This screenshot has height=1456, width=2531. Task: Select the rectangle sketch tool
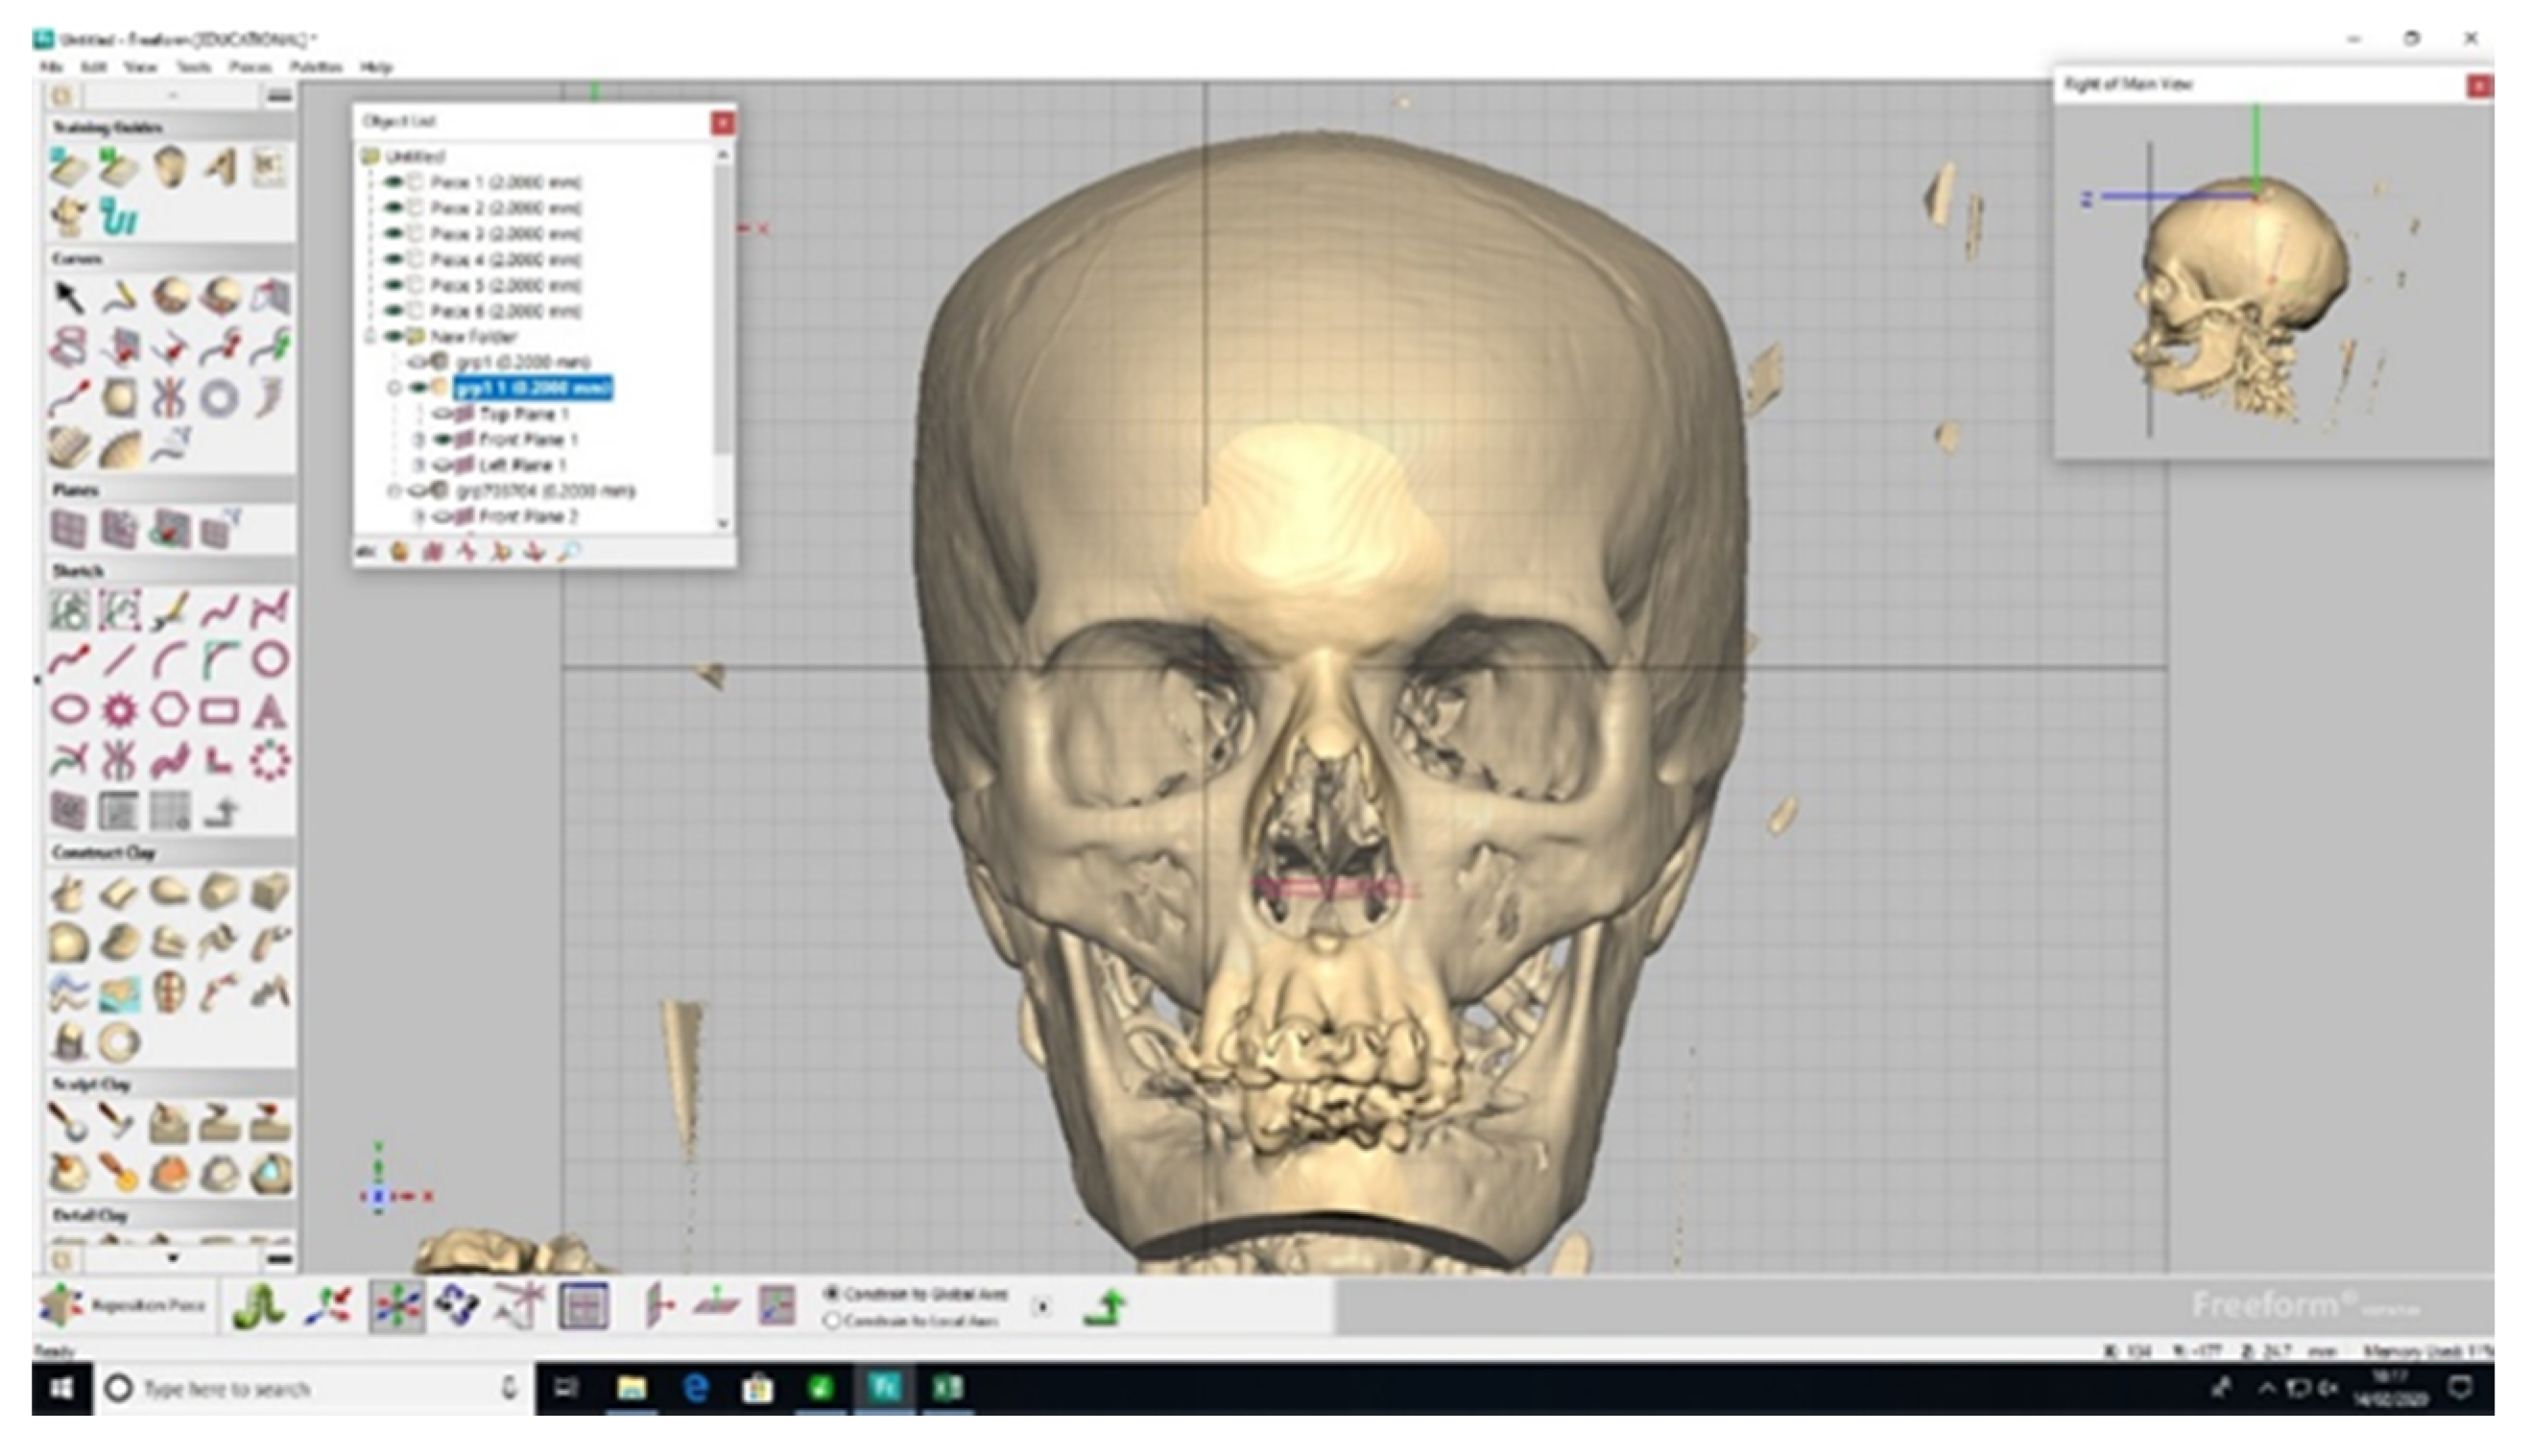click(219, 711)
